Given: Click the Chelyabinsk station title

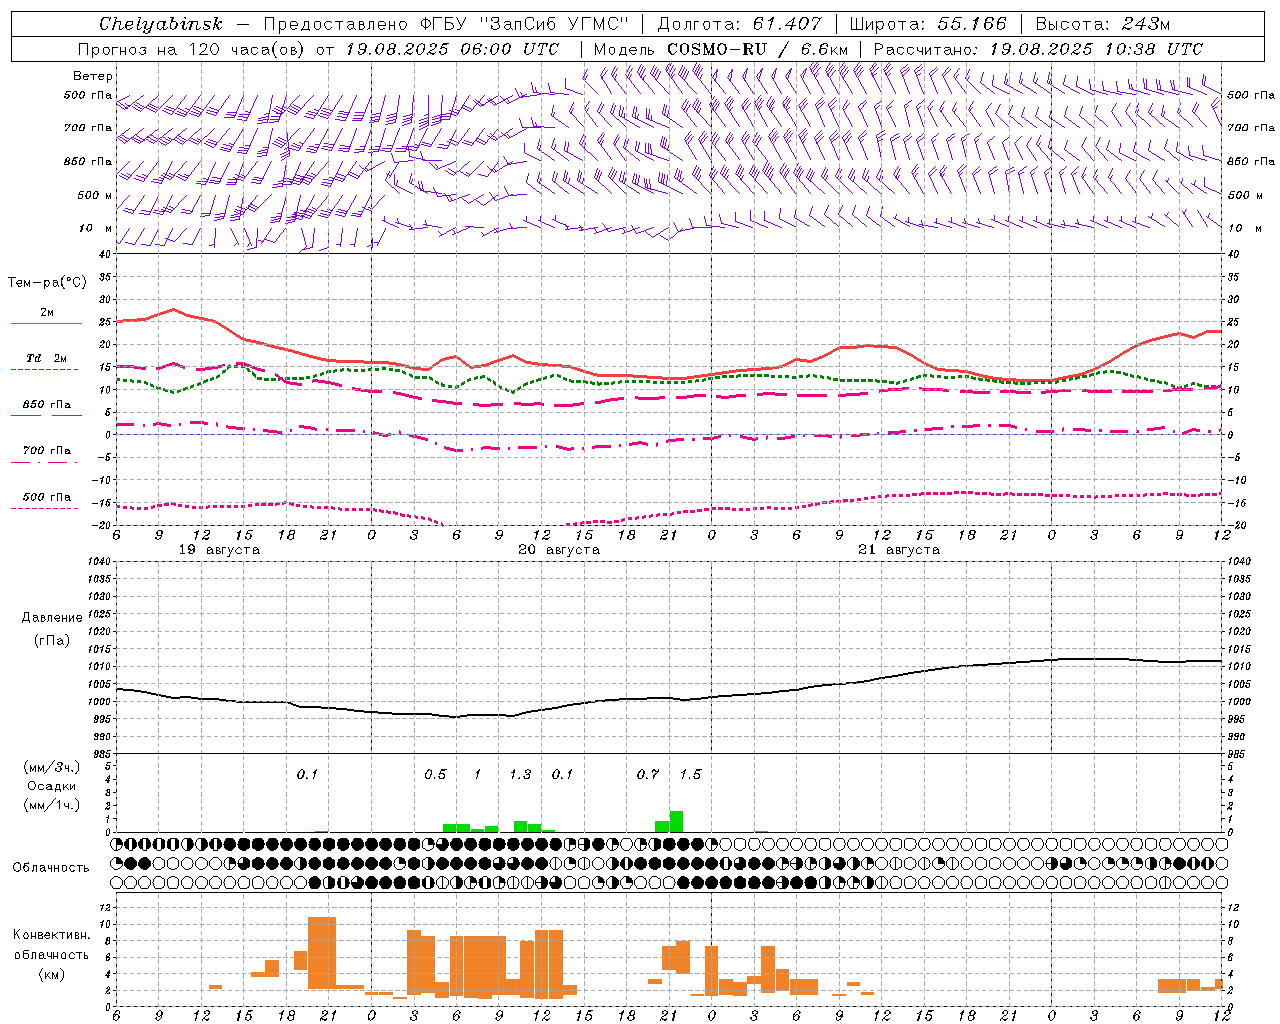Looking at the screenshot, I should pyautogui.click(x=161, y=24).
